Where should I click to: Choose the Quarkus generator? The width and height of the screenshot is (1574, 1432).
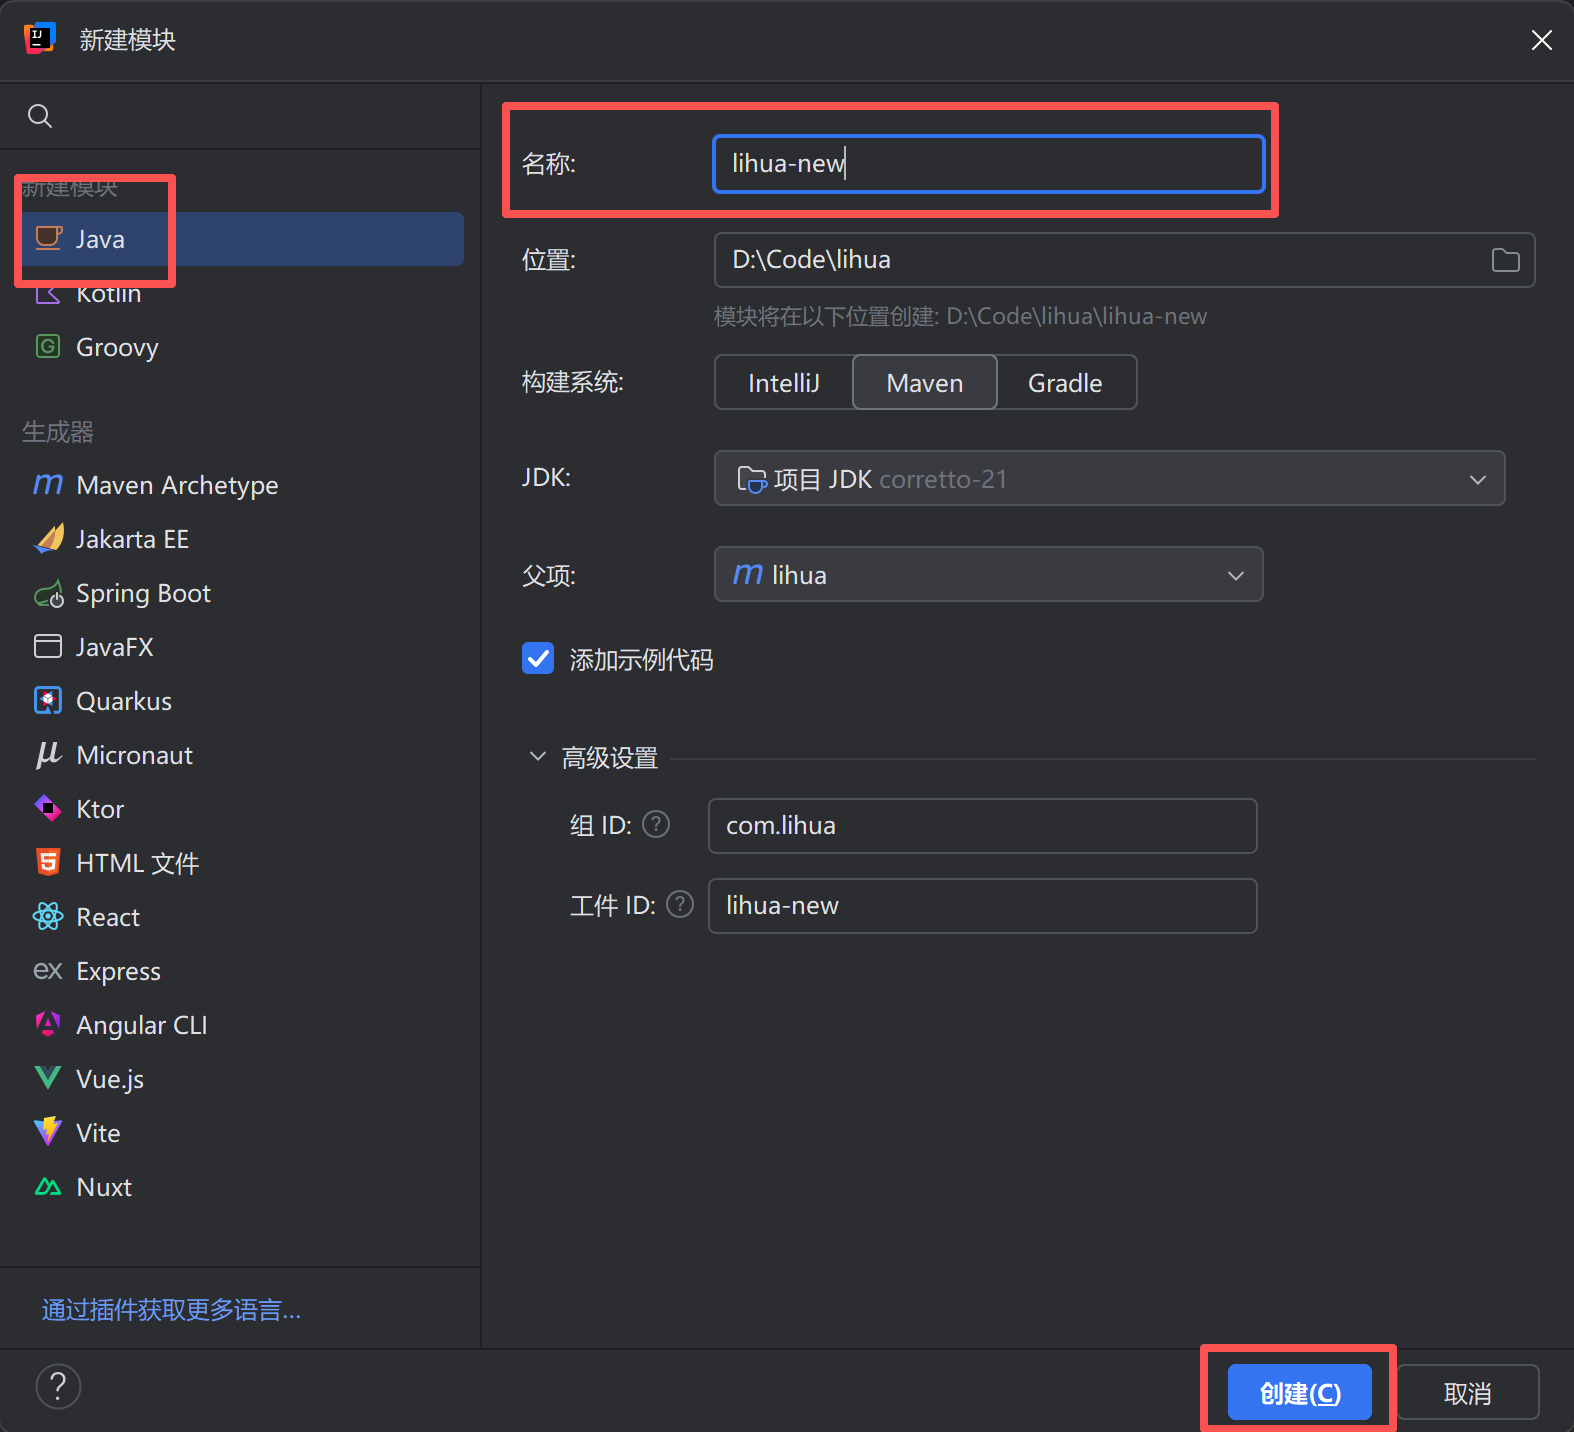pyautogui.click(x=124, y=702)
